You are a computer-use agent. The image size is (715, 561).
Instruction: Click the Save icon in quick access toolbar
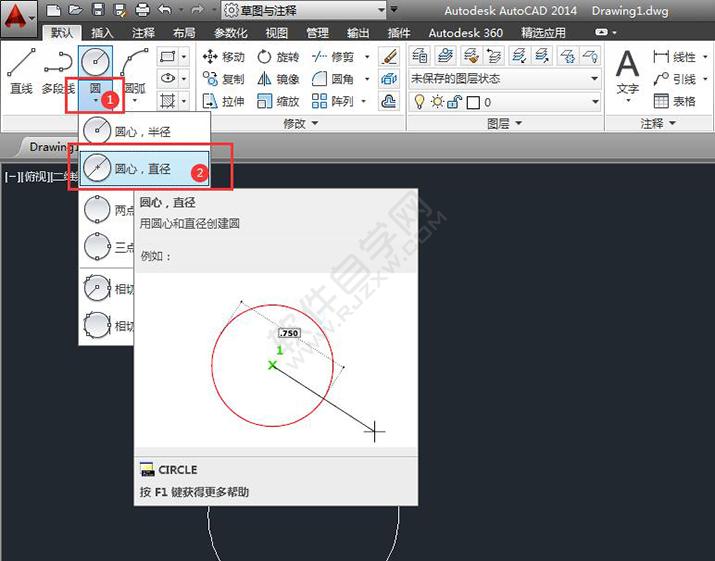point(98,10)
